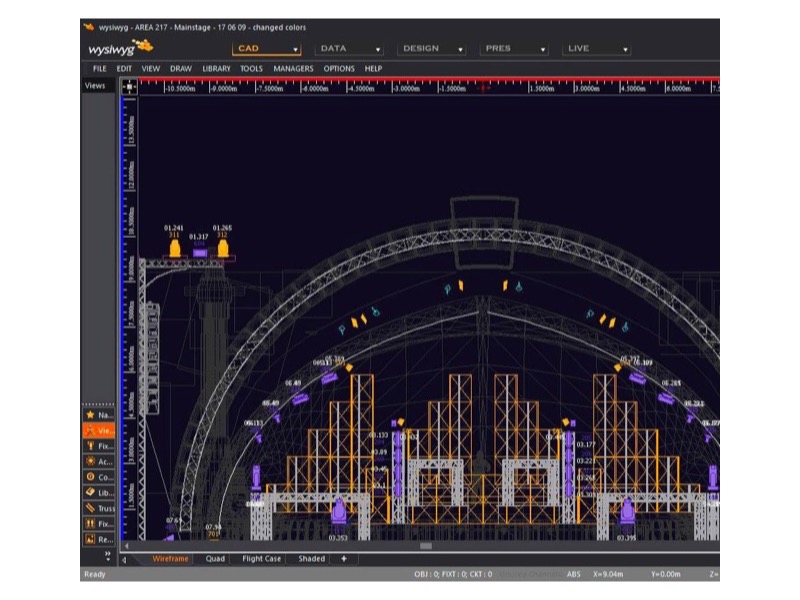The height and width of the screenshot is (600, 800).
Task: Expand the DESIGN mode dropdown
Action: pyautogui.click(x=432, y=48)
